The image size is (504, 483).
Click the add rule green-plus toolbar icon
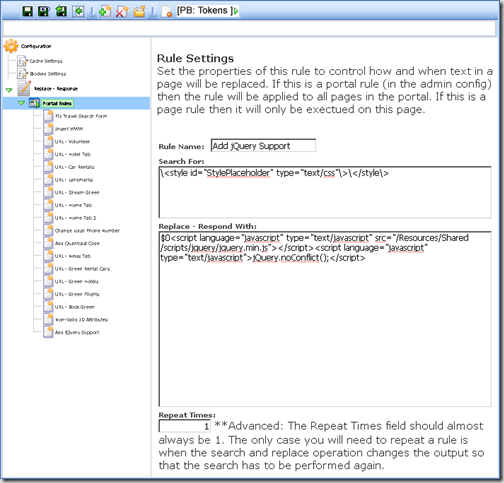pyautogui.click(x=105, y=11)
